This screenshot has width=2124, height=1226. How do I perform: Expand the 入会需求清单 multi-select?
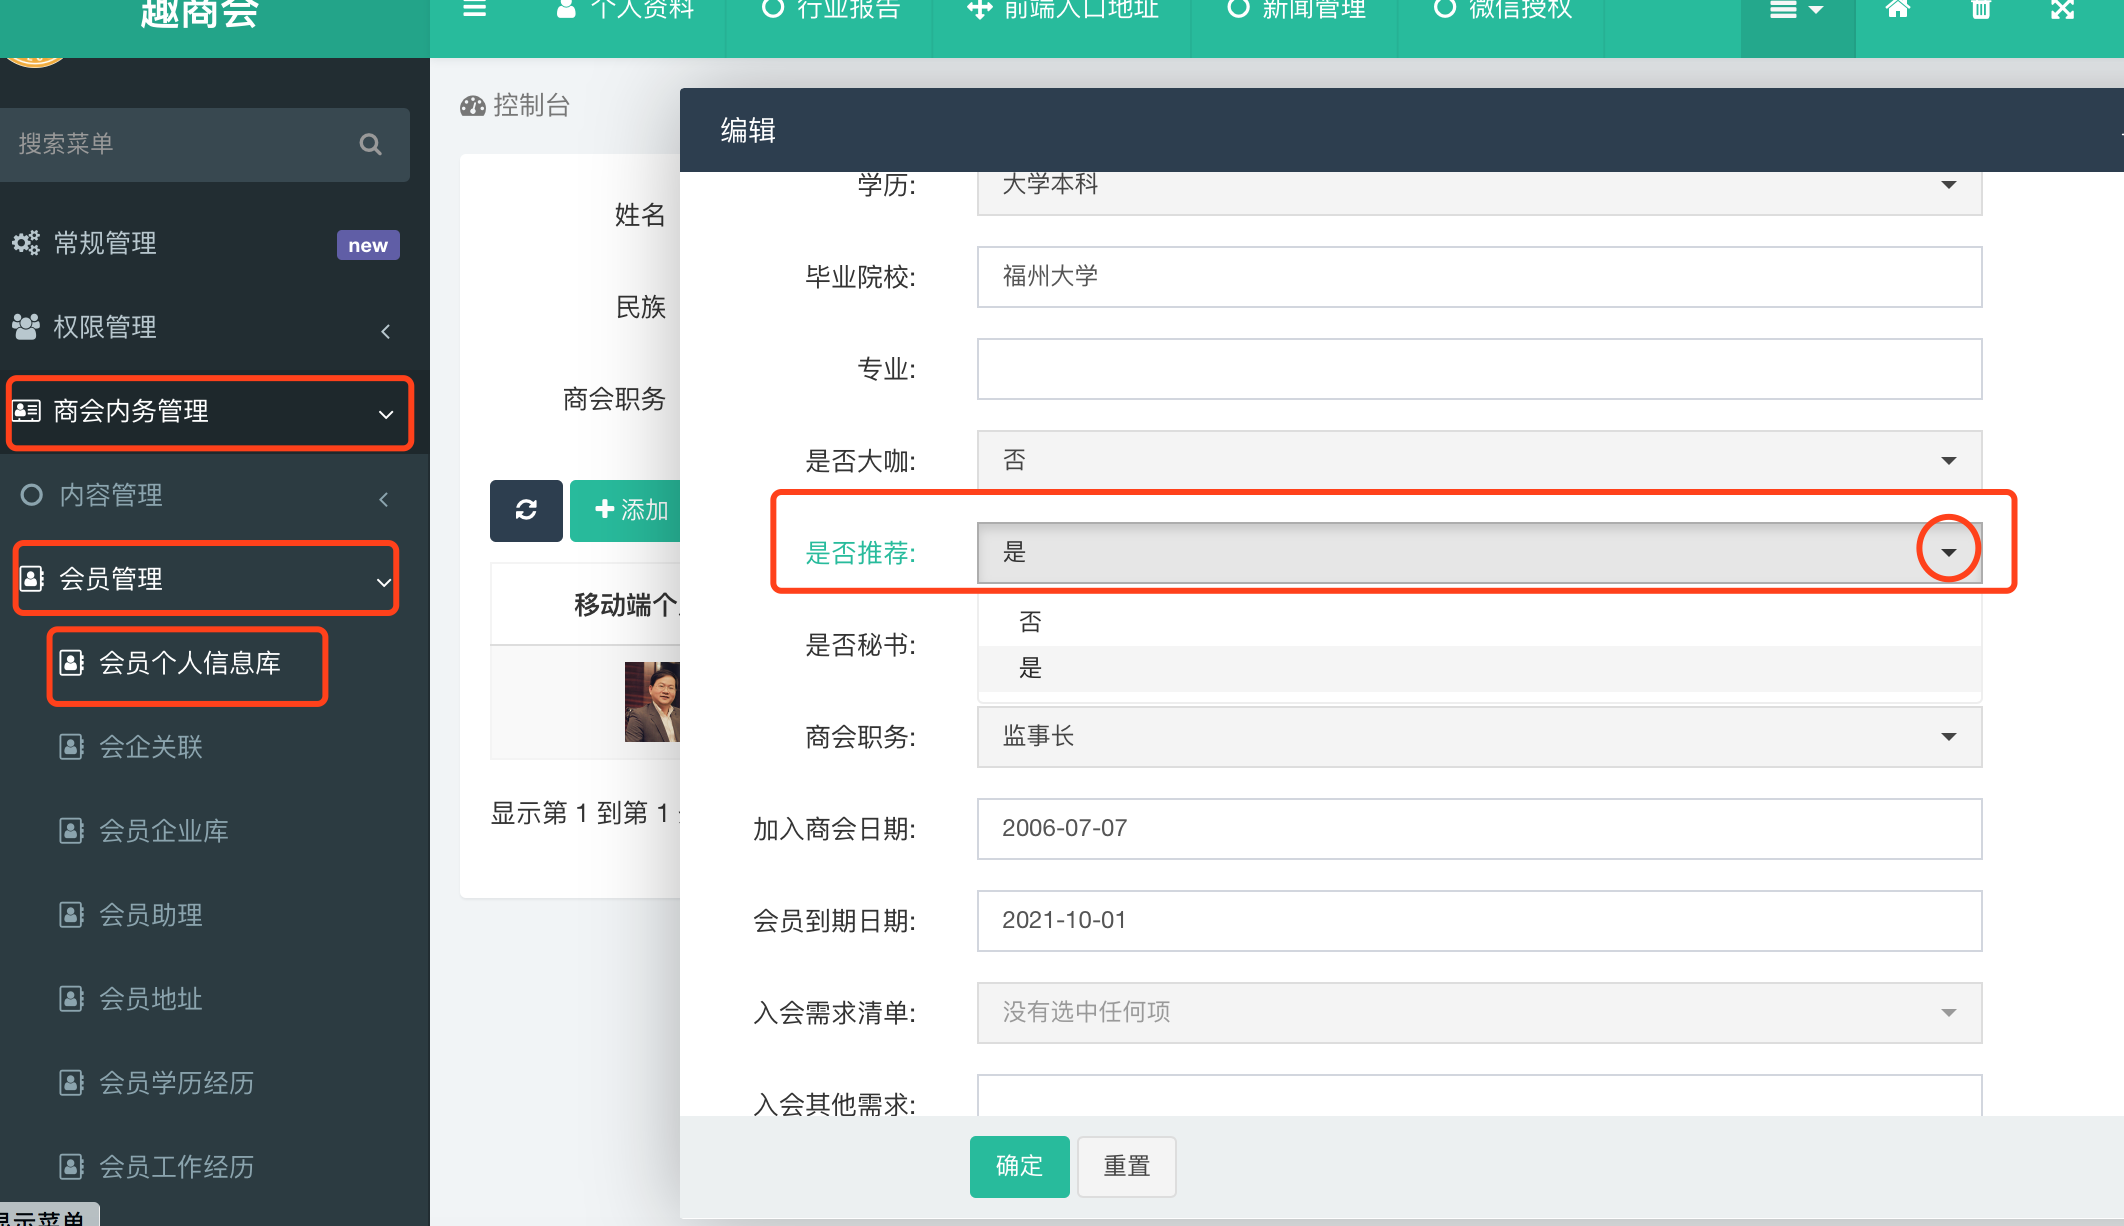[x=1478, y=1012]
